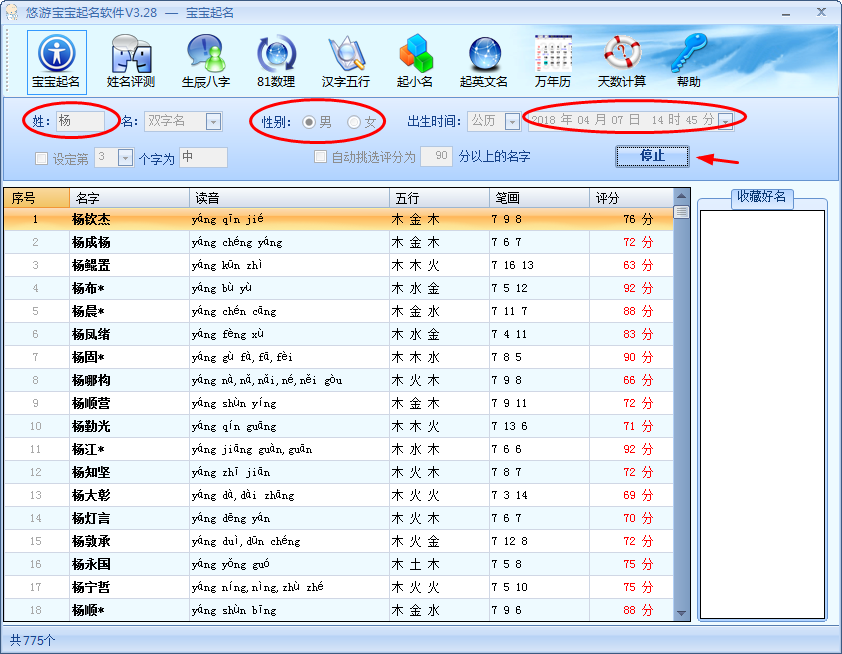This screenshot has width=842, height=654.
Task: Click the 姓 surname input field
Action: tap(79, 121)
